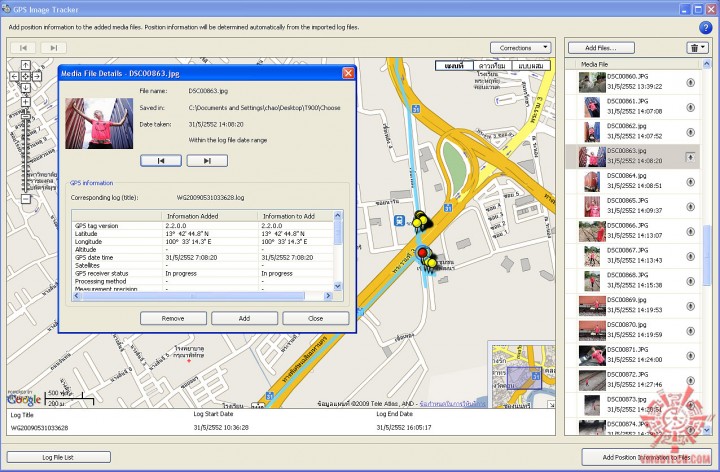Image resolution: width=720 pixels, height=472 pixels.
Task: Switch to the hybrid map view tab
Action: click(x=531, y=66)
